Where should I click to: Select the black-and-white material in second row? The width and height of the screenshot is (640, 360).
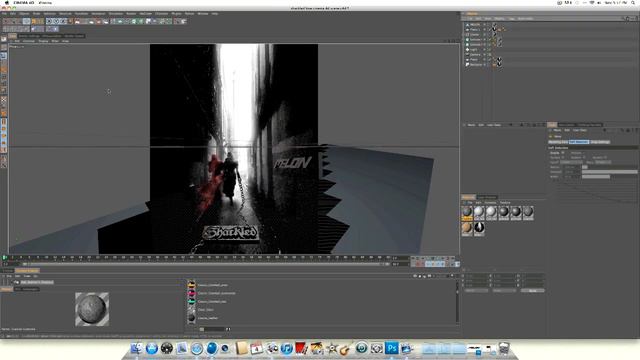[479, 229]
